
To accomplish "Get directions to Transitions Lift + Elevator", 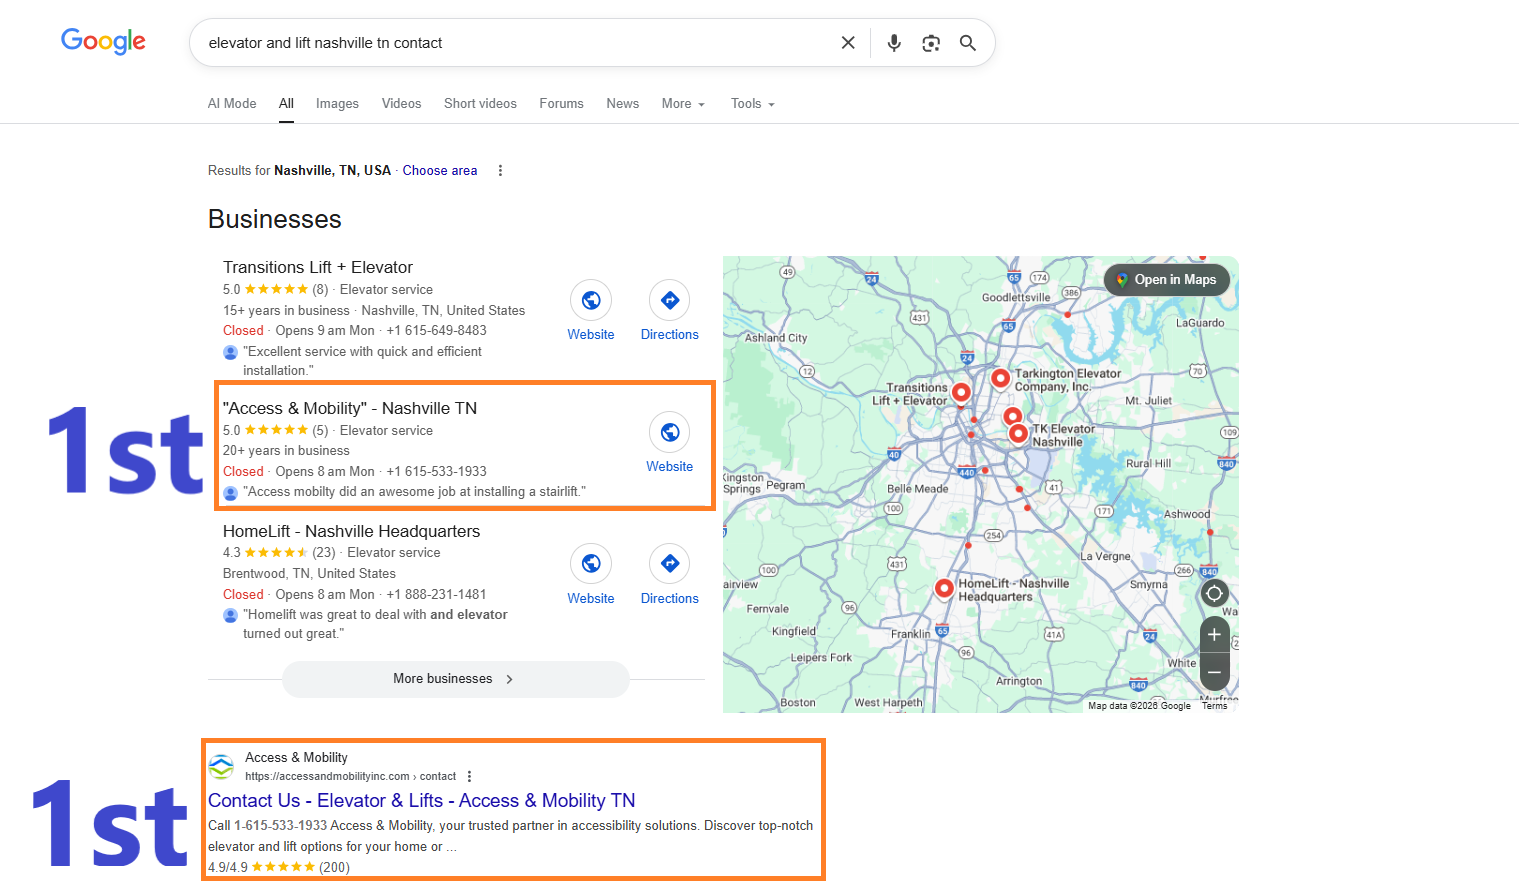I will [670, 300].
